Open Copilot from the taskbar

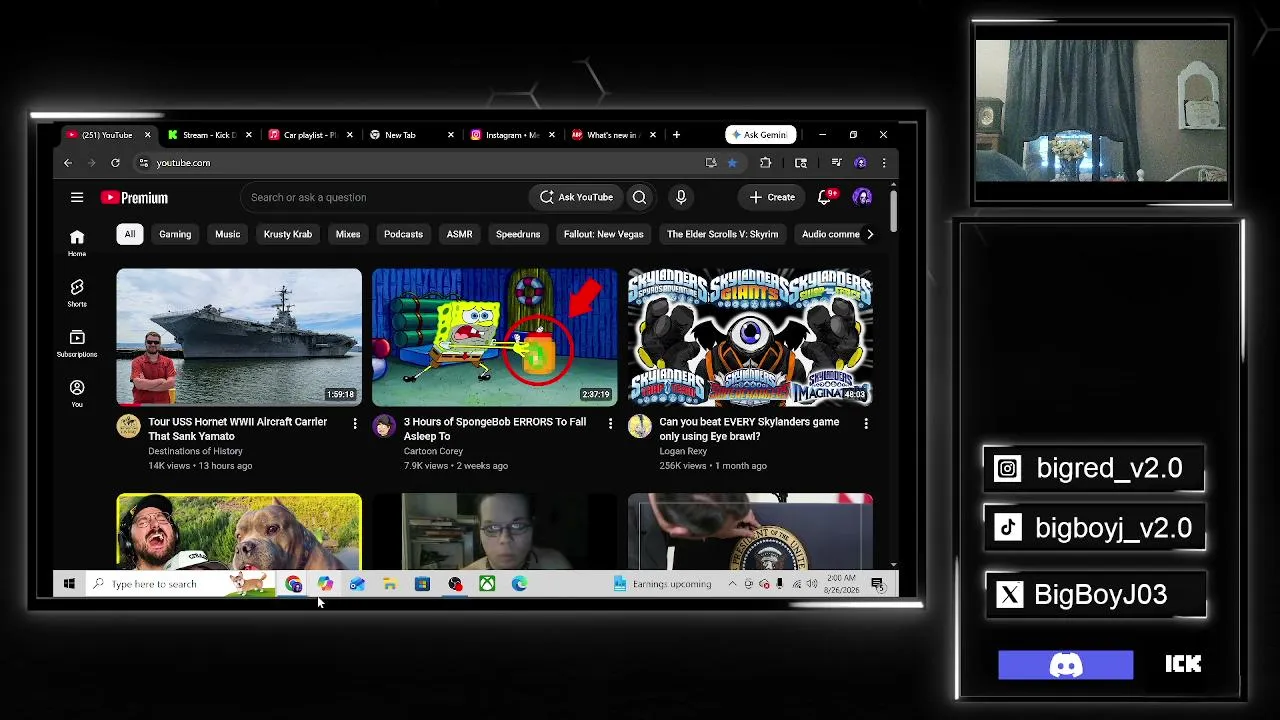click(325, 584)
